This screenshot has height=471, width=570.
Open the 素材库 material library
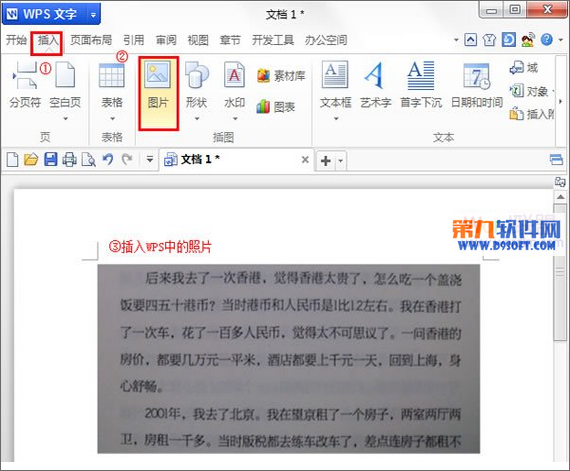click(x=281, y=76)
